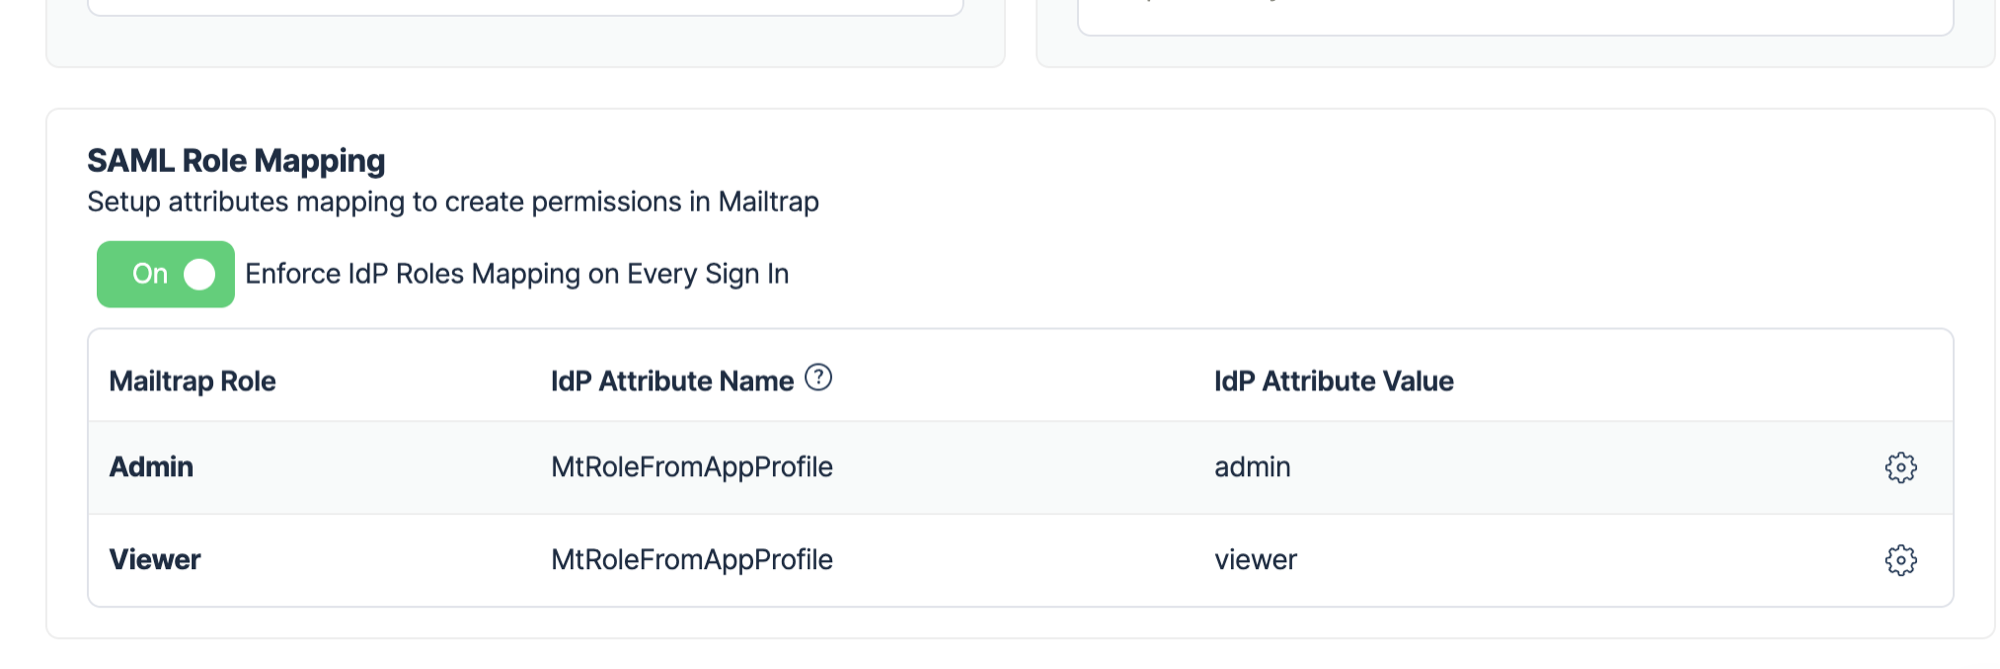Image resolution: width=2000 pixels, height=669 pixels.
Task: Select the Admin role name cell
Action: [151, 467]
